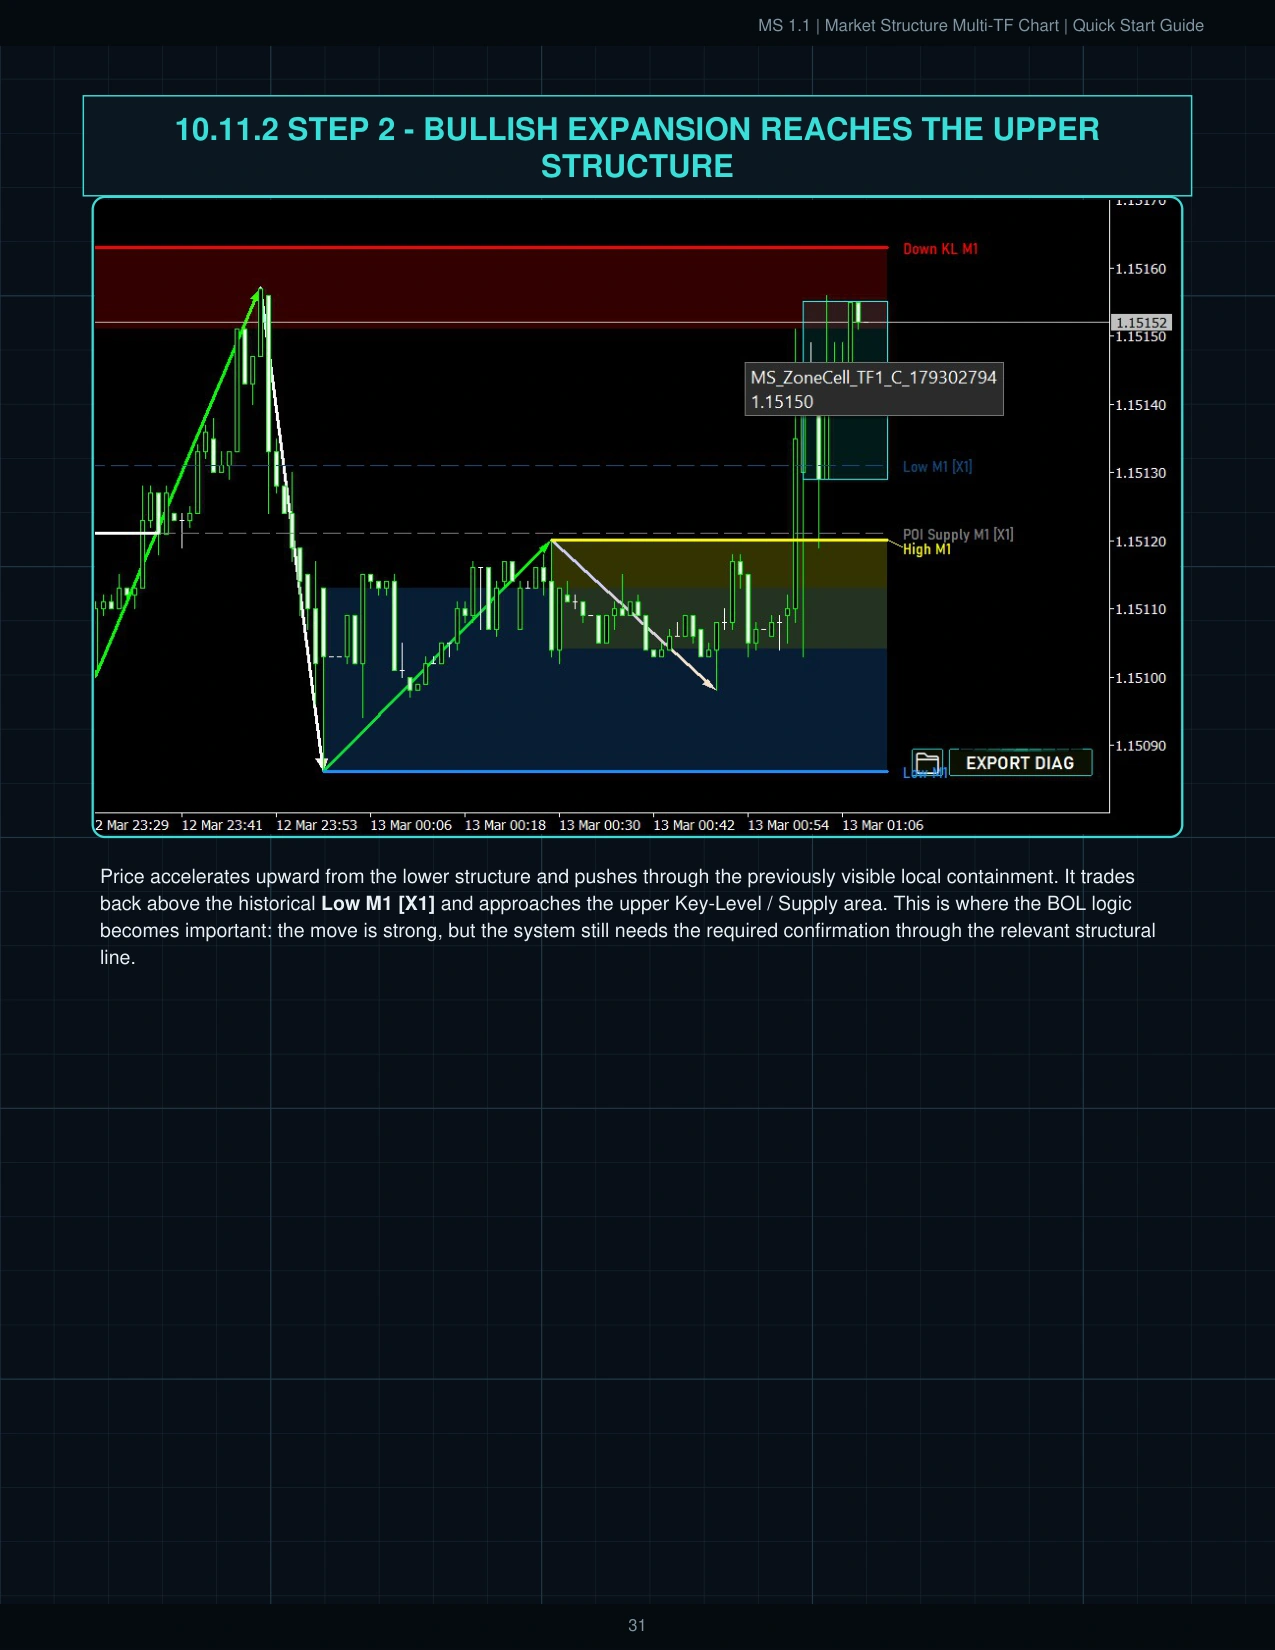Click the page header 'Quick Start Guide' text
Viewport: 1275px width, 1650px height.
coord(1138,25)
